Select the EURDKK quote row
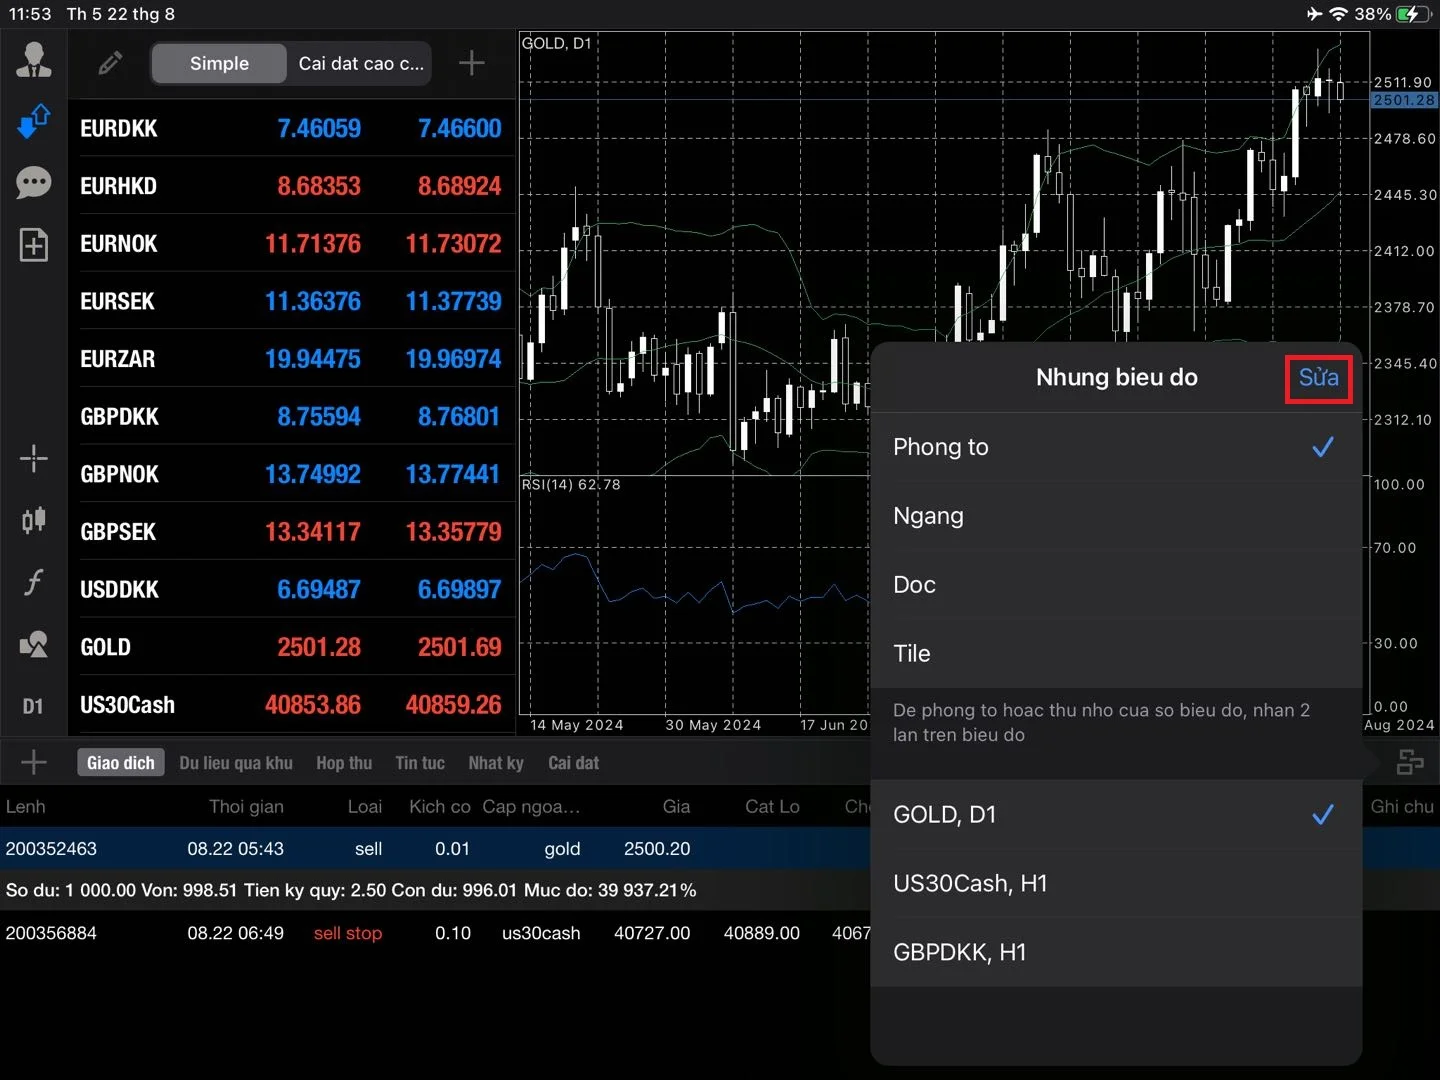Image resolution: width=1440 pixels, height=1080 pixels. [x=292, y=128]
